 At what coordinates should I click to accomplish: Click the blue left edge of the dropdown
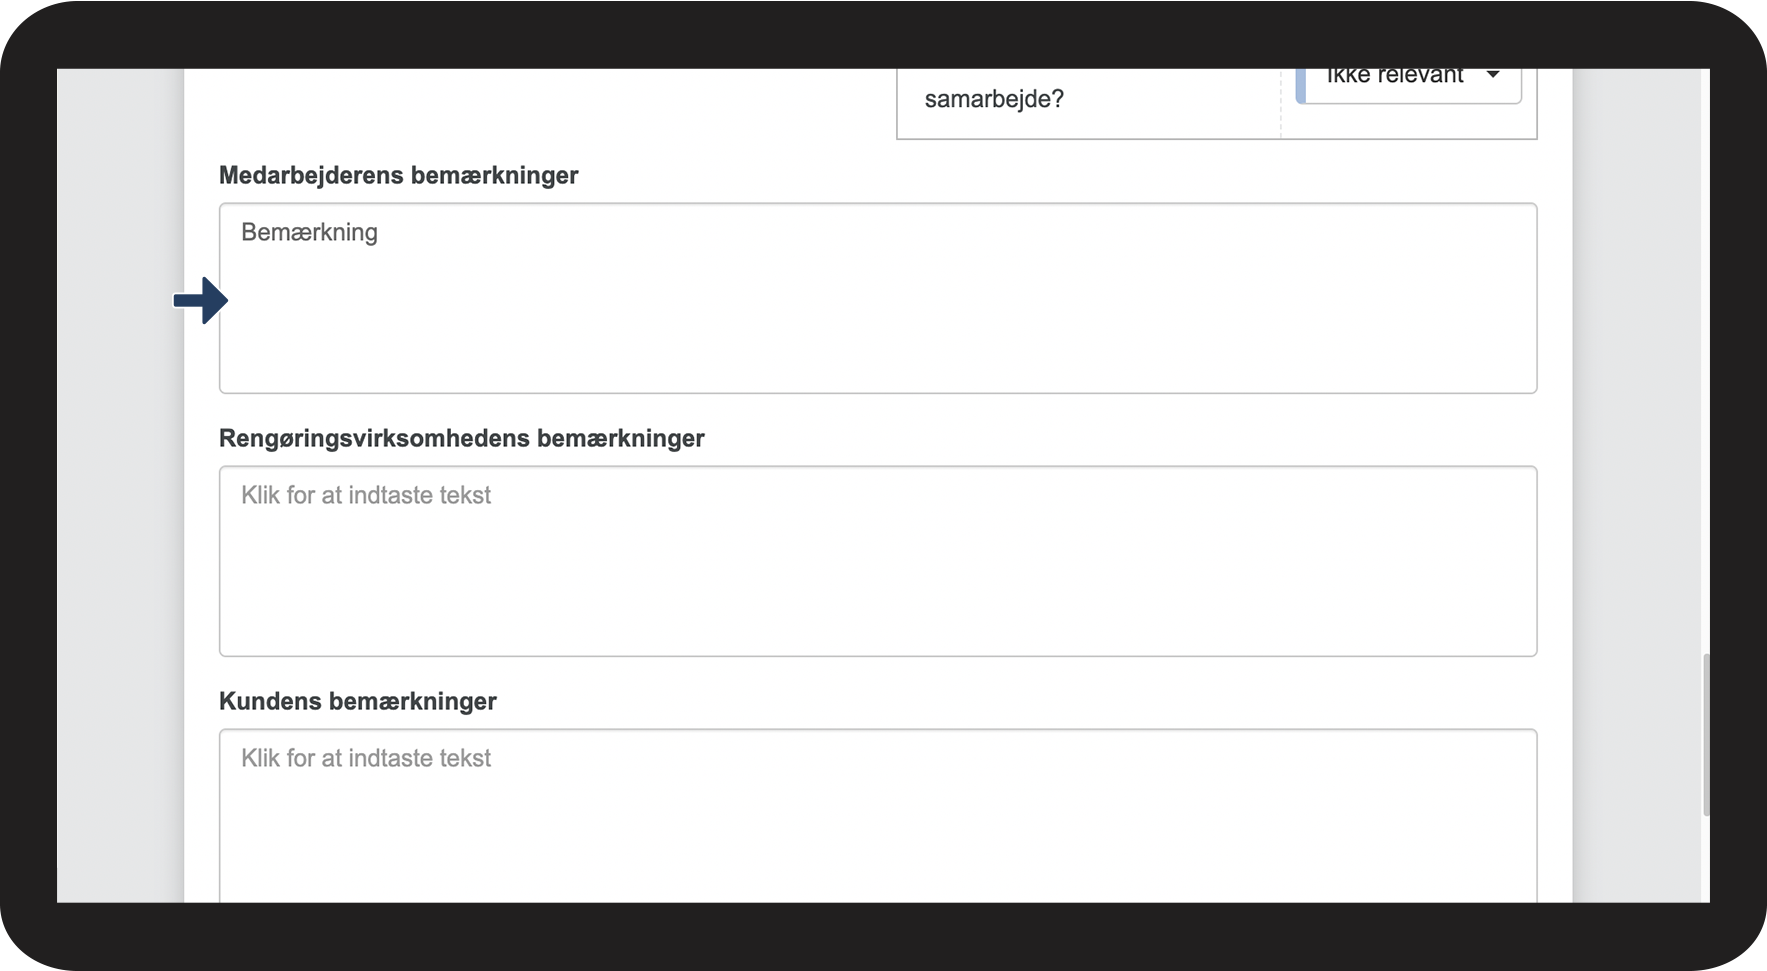pyautogui.click(x=1300, y=82)
